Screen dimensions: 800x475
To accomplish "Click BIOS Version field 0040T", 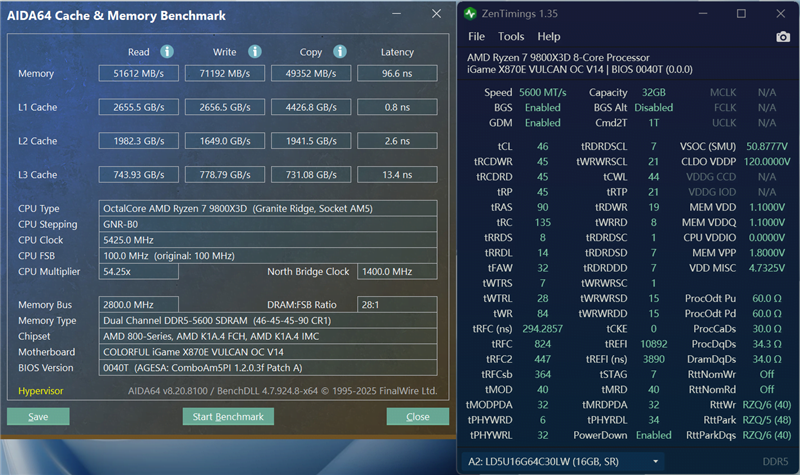I will coord(268,368).
